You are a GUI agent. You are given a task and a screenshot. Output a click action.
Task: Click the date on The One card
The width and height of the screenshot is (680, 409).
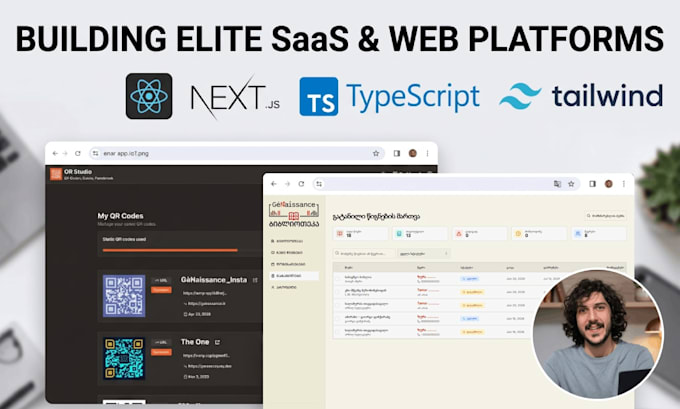(196, 376)
